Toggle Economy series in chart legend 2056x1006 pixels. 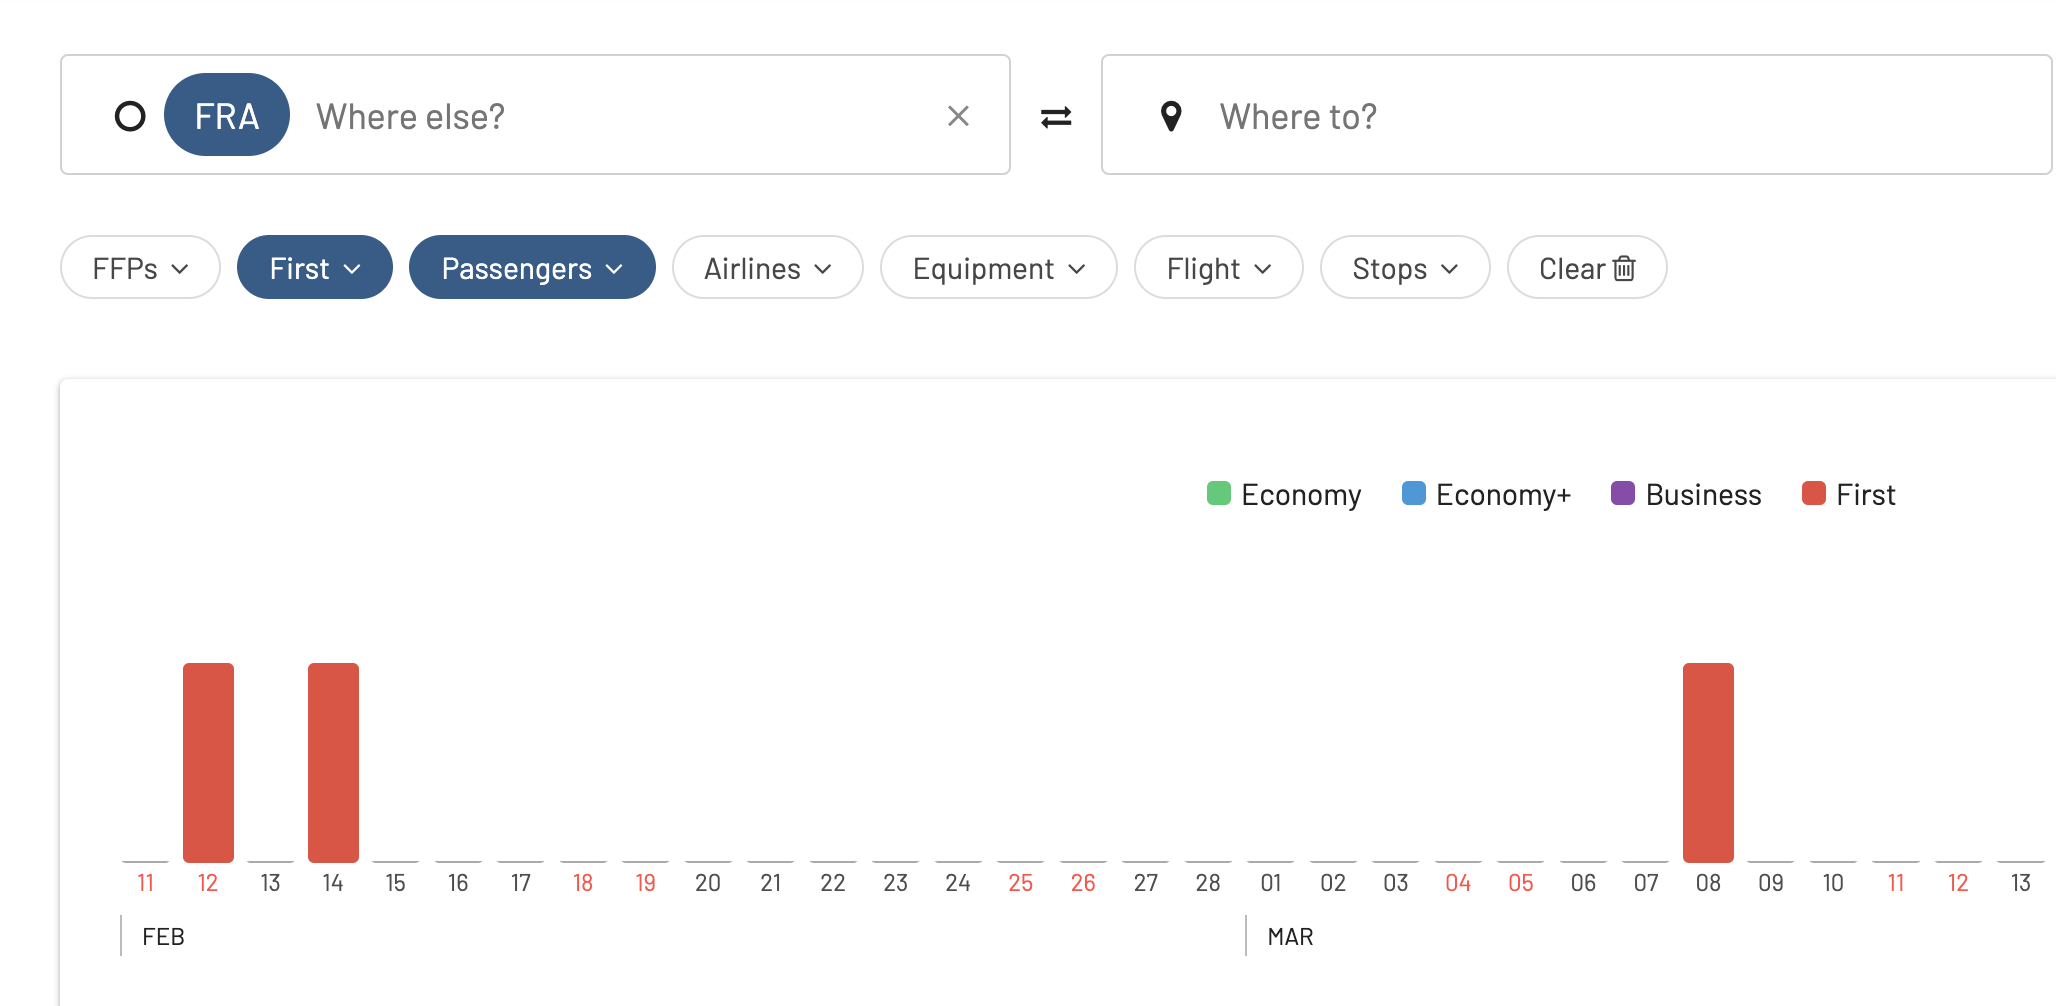[1284, 494]
